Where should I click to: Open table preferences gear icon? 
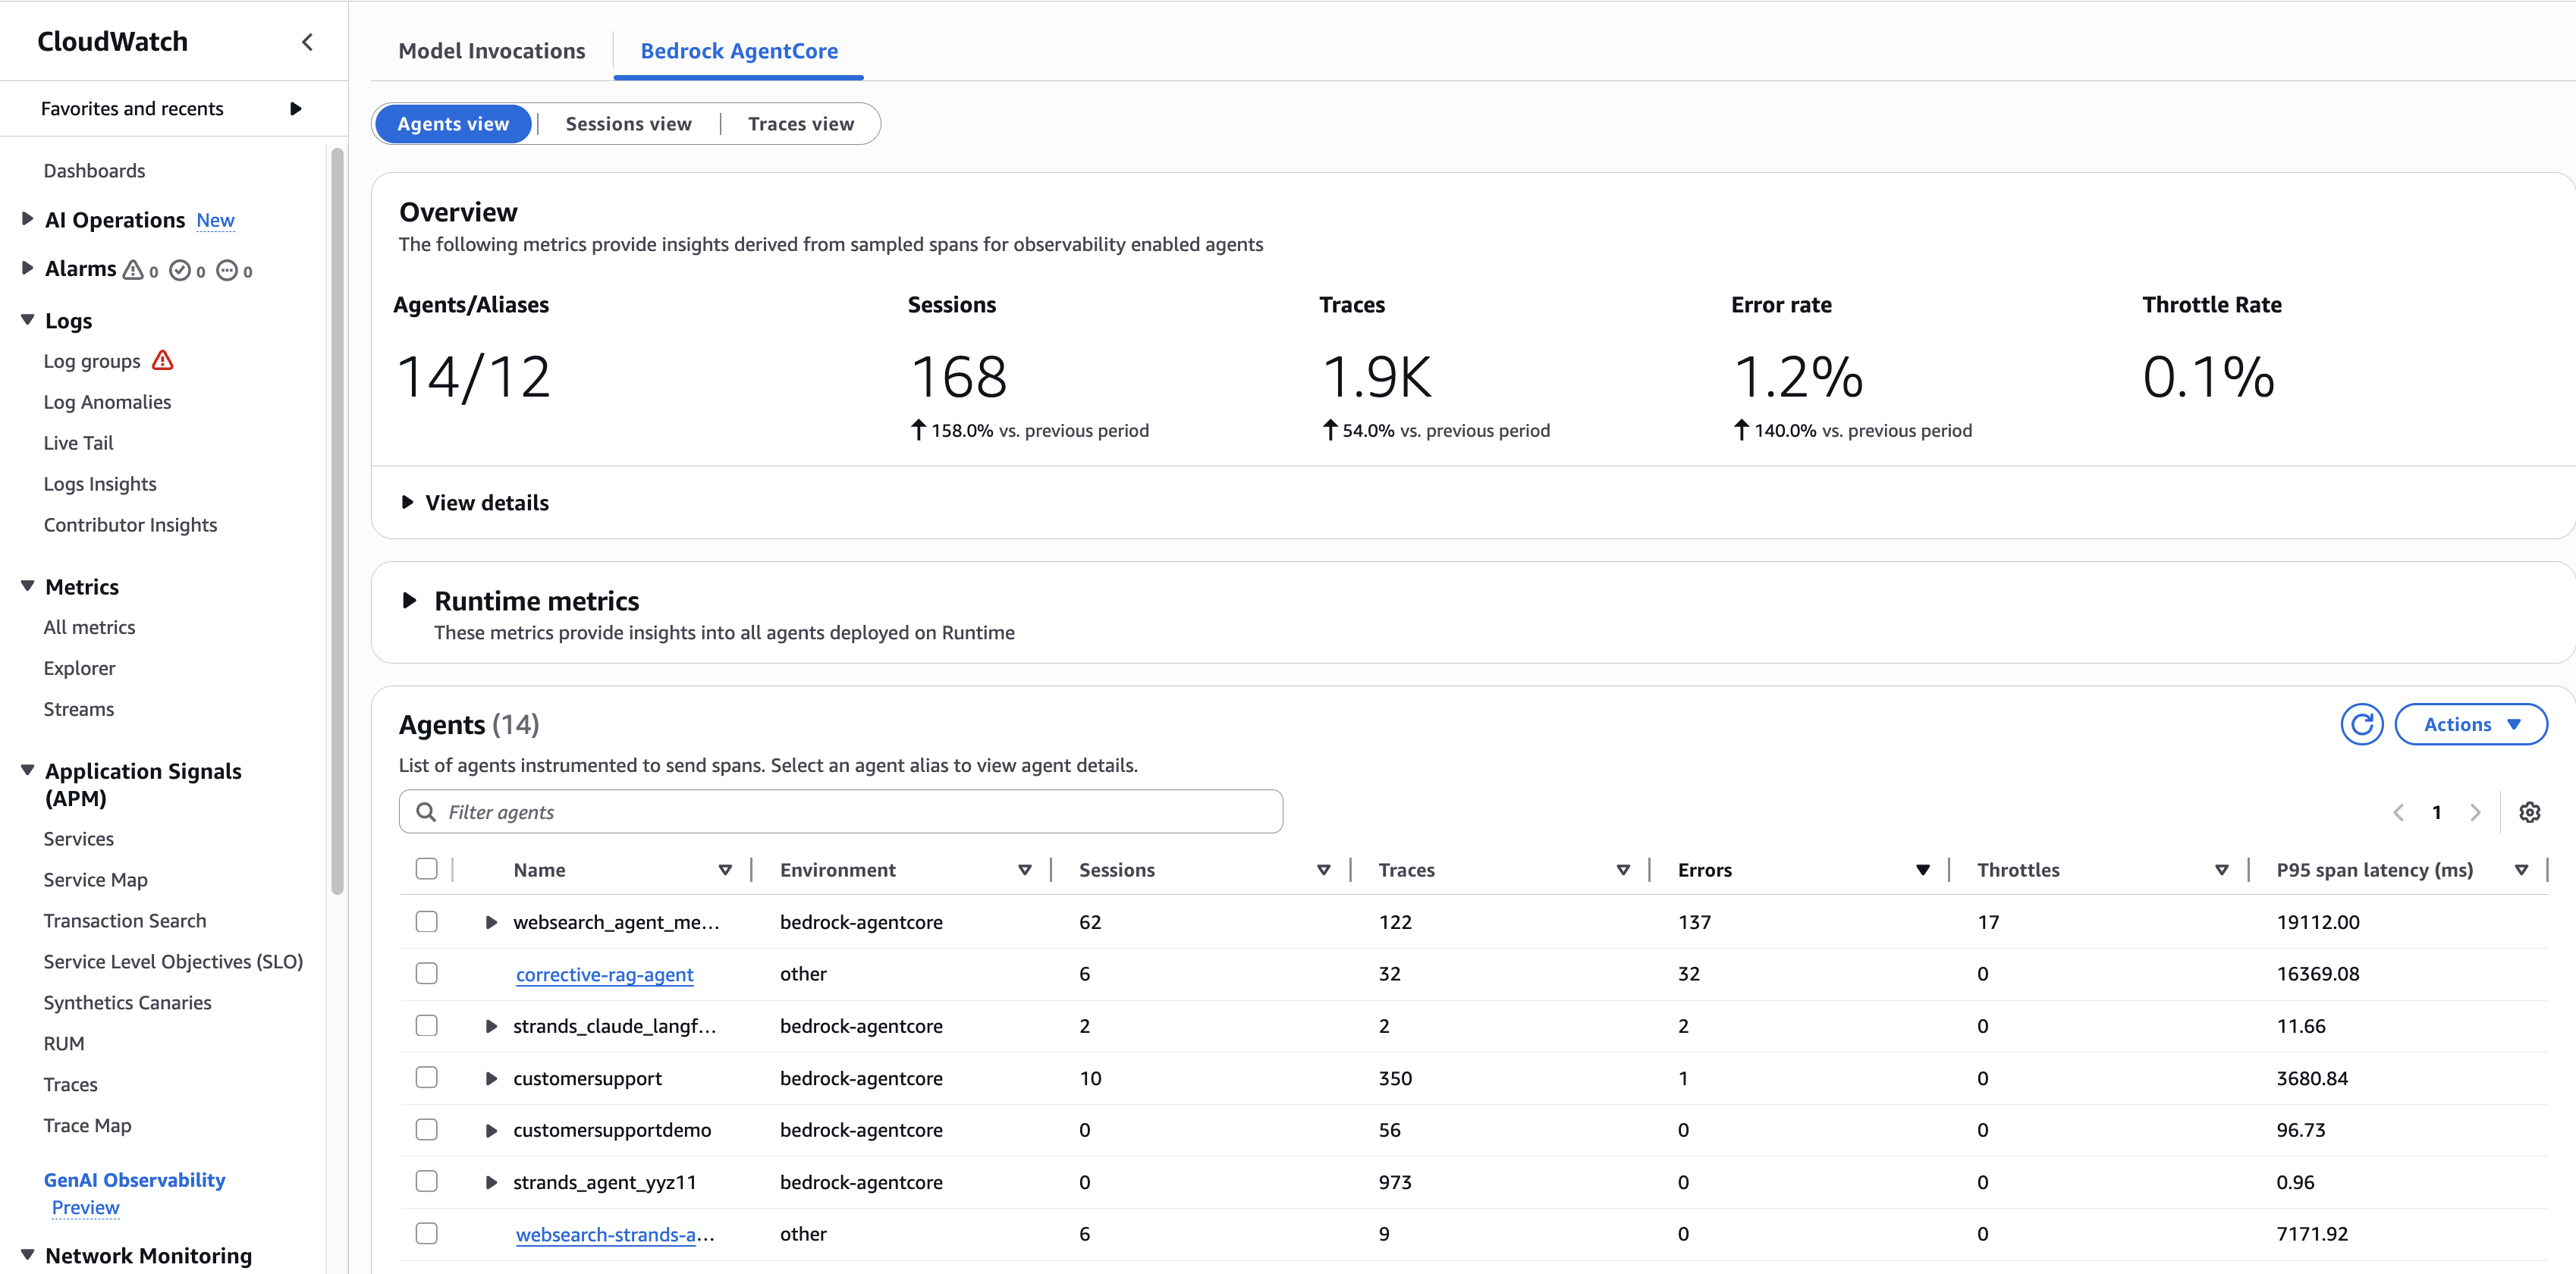coord(2529,812)
